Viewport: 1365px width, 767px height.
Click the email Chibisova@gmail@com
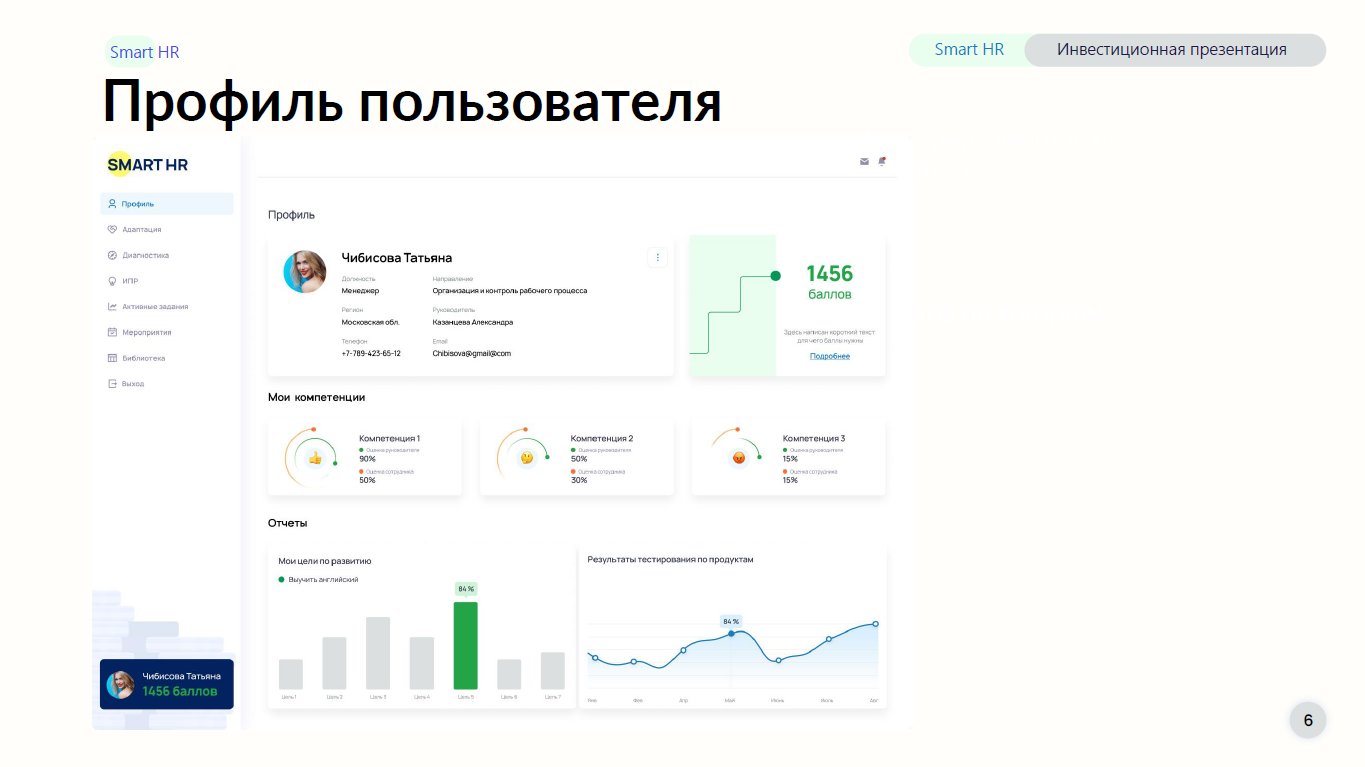click(471, 353)
